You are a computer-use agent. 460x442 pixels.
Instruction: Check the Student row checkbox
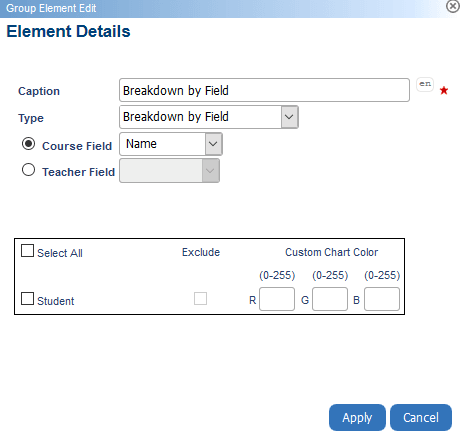pyautogui.click(x=27, y=299)
